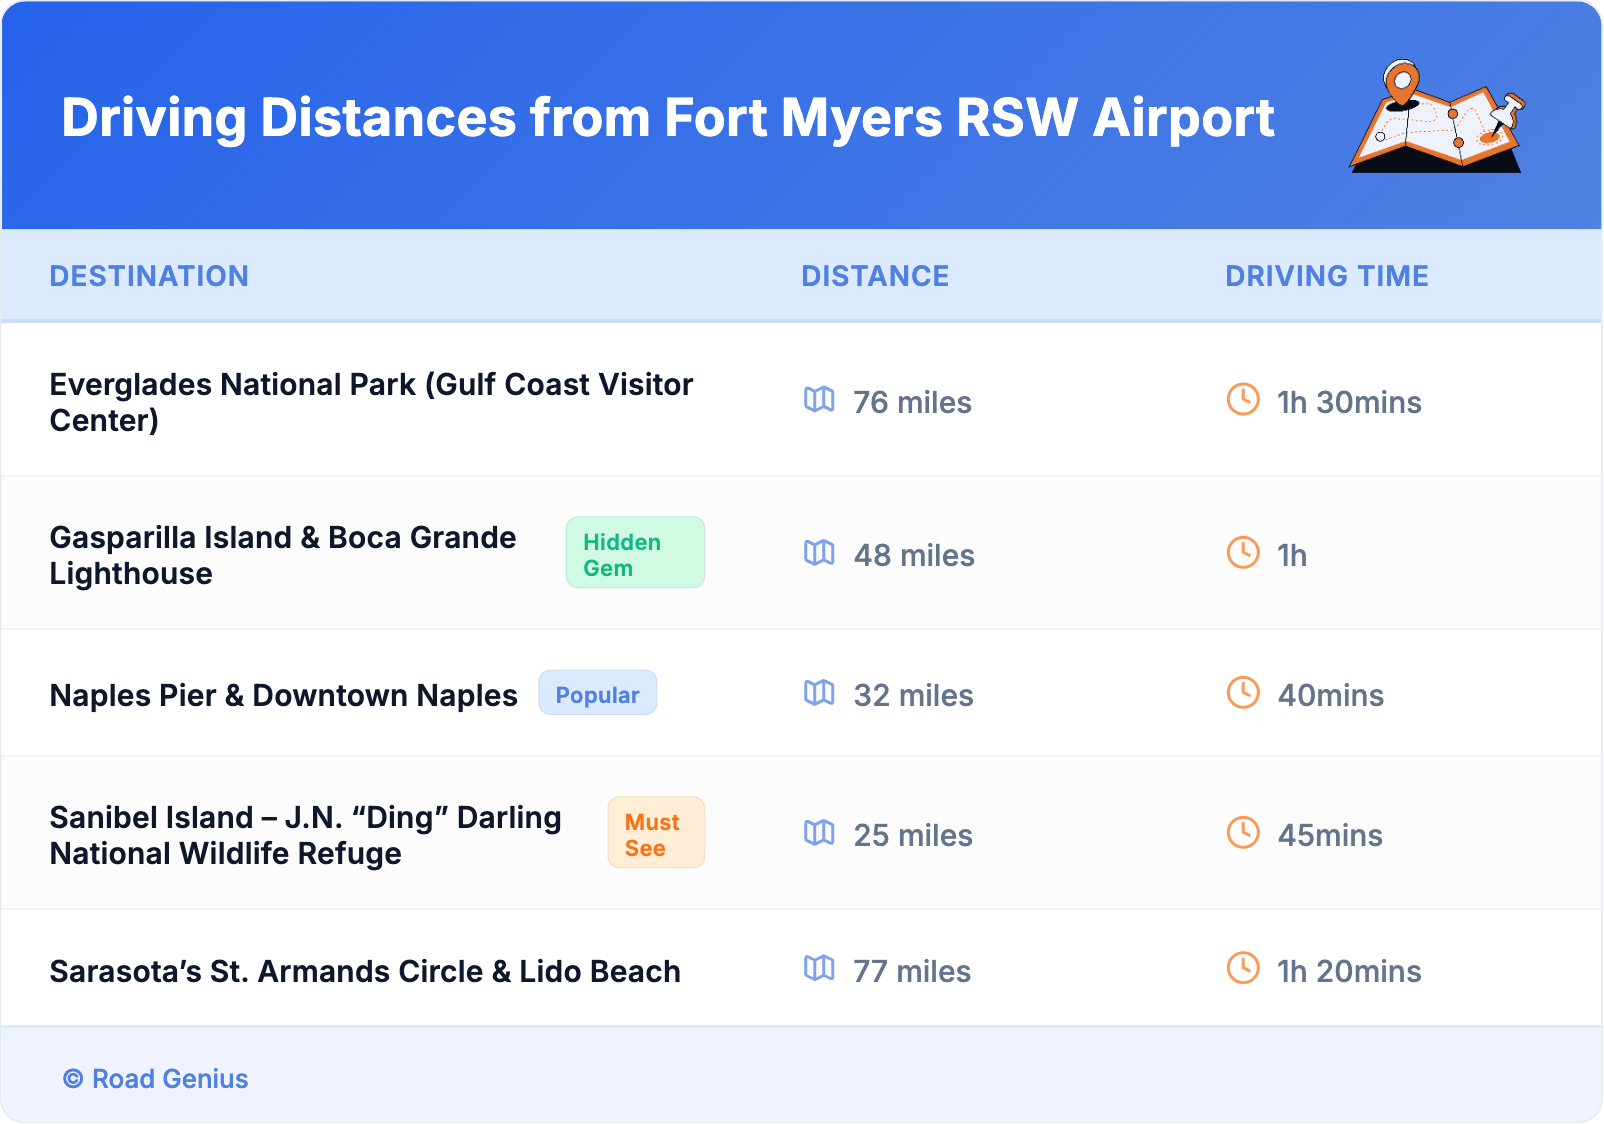This screenshot has width=1604, height=1124.
Task: Click the Destination column header
Action: tap(149, 276)
